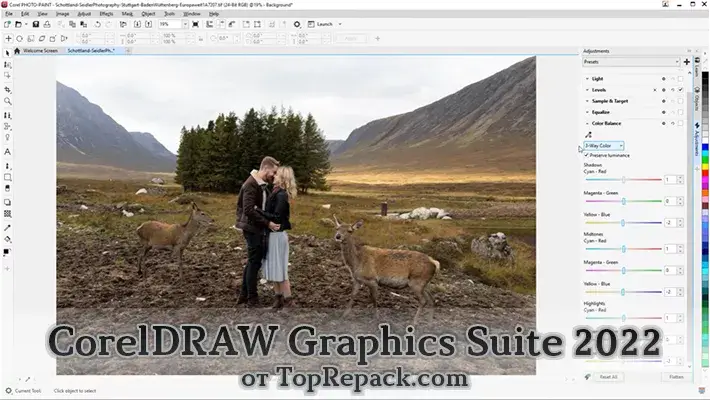Open the Presets dropdown
710x400 pixels.
pos(631,62)
